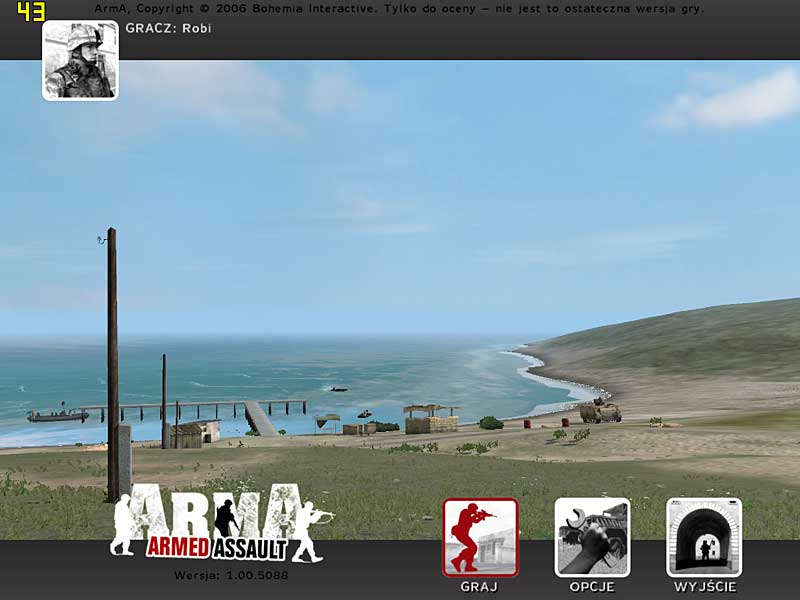Open options via the wrench icon
Screen dimensions: 800x600
(x=592, y=537)
